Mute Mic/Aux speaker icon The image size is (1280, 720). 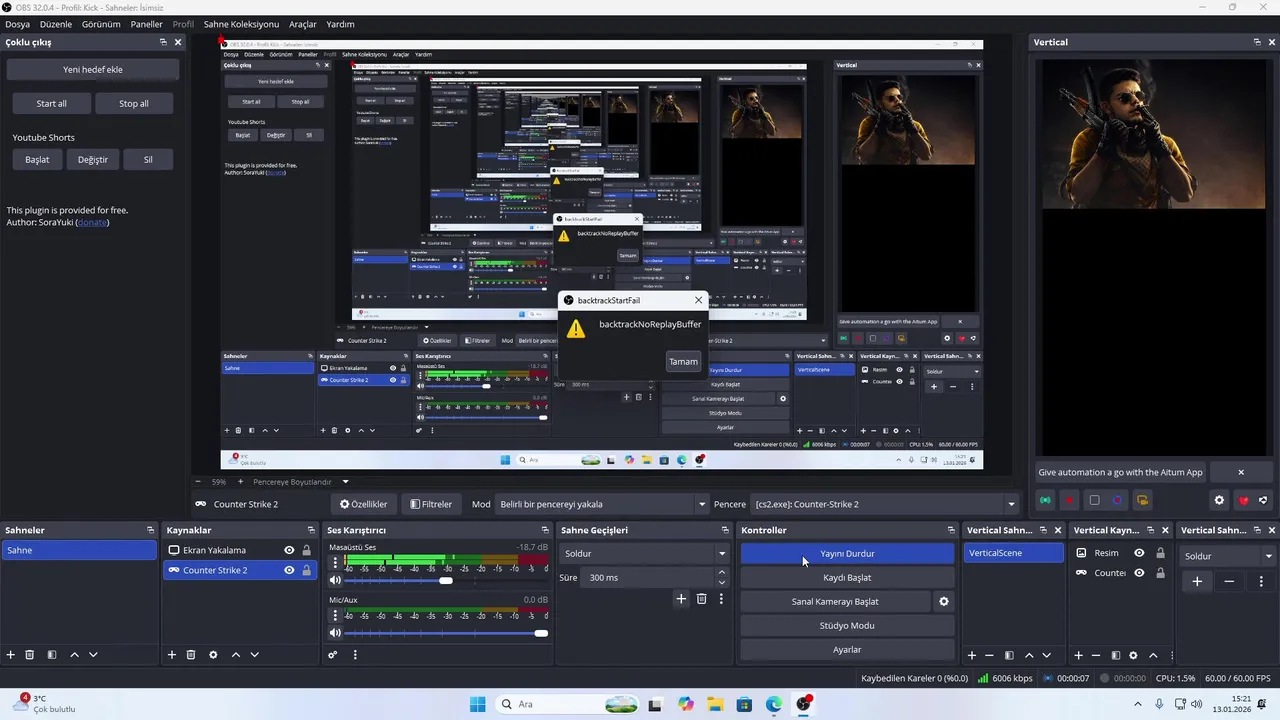tap(335, 633)
